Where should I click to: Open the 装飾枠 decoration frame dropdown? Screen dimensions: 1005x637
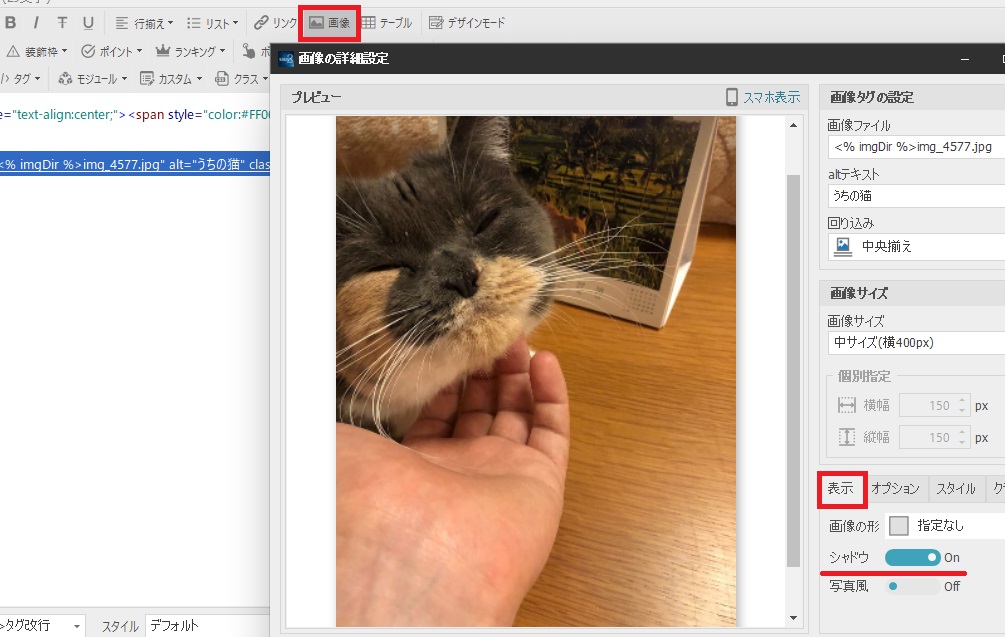tap(37, 51)
